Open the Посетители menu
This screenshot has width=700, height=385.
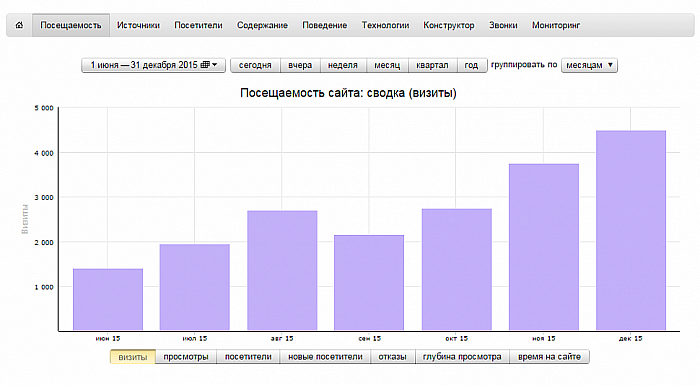[198, 25]
